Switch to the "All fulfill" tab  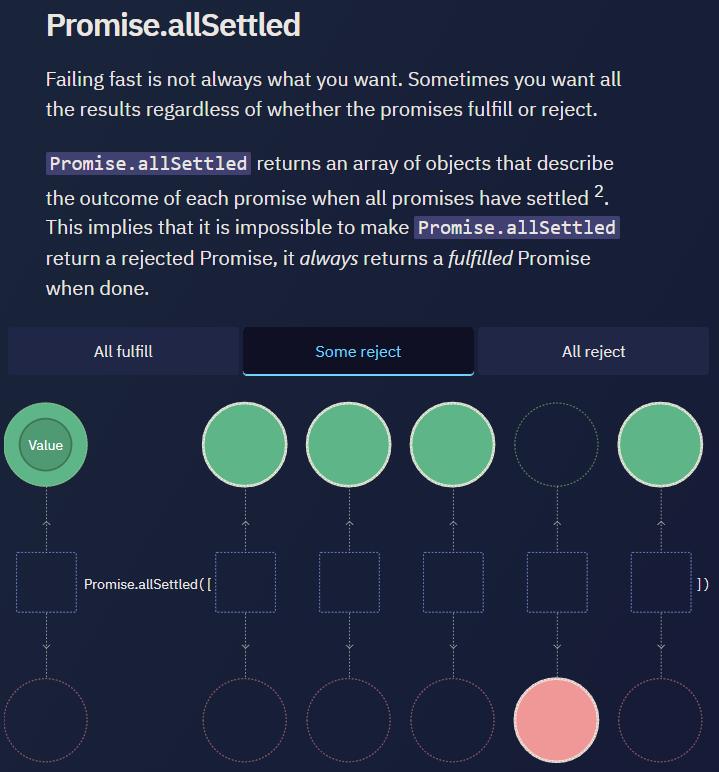click(123, 352)
